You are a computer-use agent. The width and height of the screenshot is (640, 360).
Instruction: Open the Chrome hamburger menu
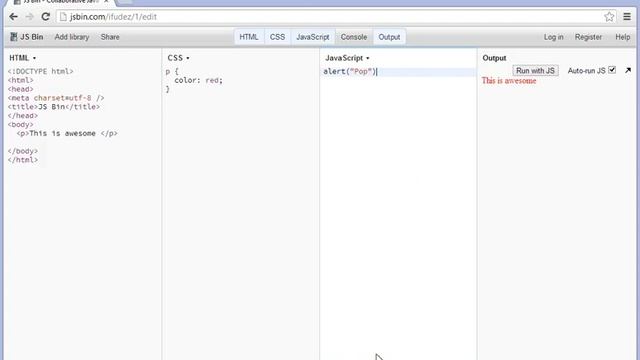[627, 17]
